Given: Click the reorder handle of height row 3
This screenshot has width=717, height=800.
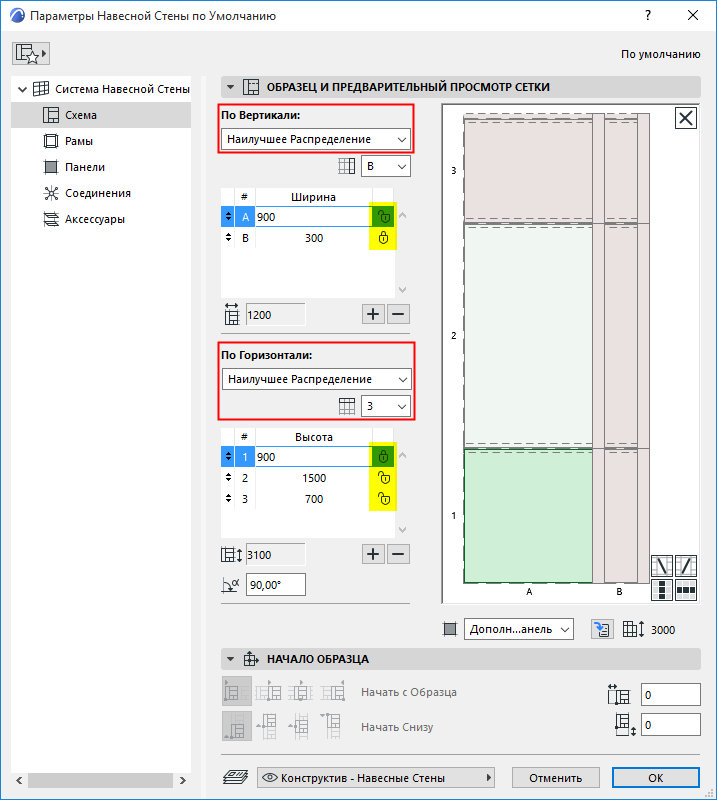Looking at the screenshot, I should (228, 499).
